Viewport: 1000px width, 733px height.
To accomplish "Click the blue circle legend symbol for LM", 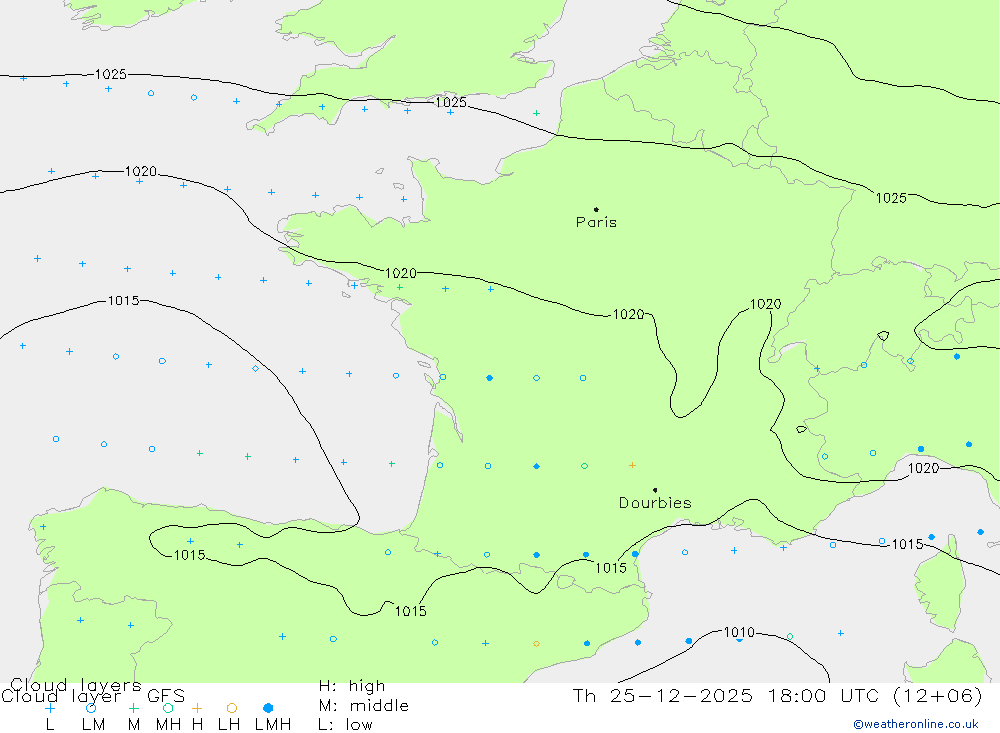I will tap(91, 708).
